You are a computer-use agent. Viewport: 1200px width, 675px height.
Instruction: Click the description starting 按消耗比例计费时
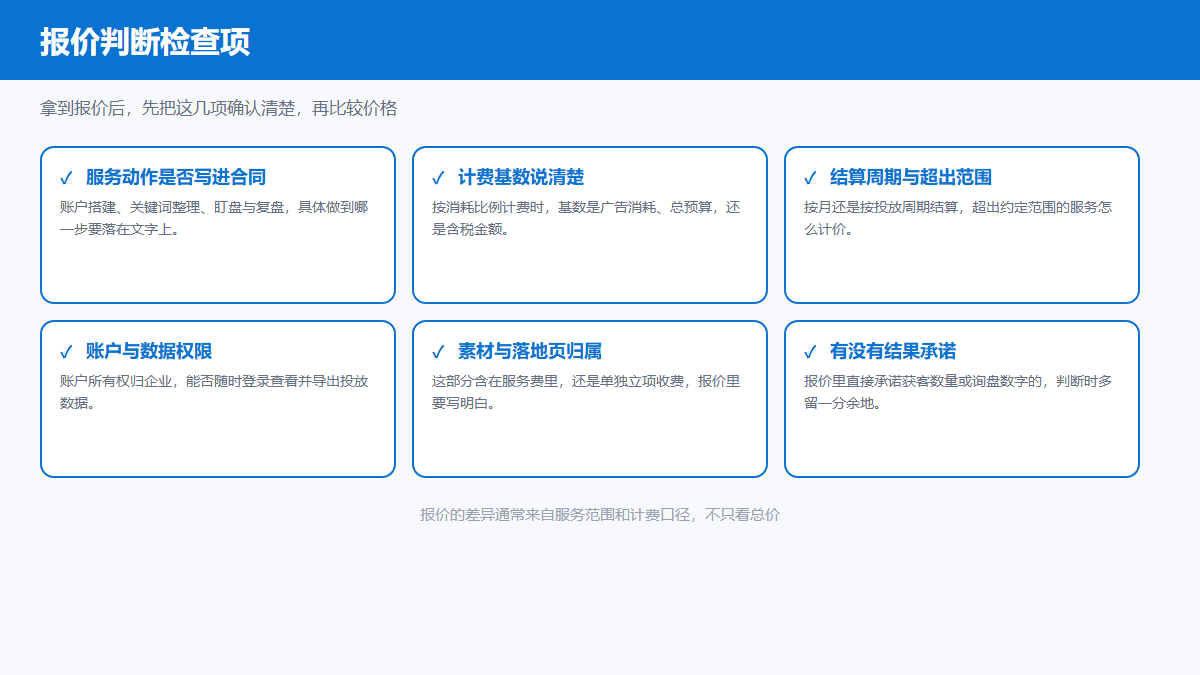click(586, 218)
